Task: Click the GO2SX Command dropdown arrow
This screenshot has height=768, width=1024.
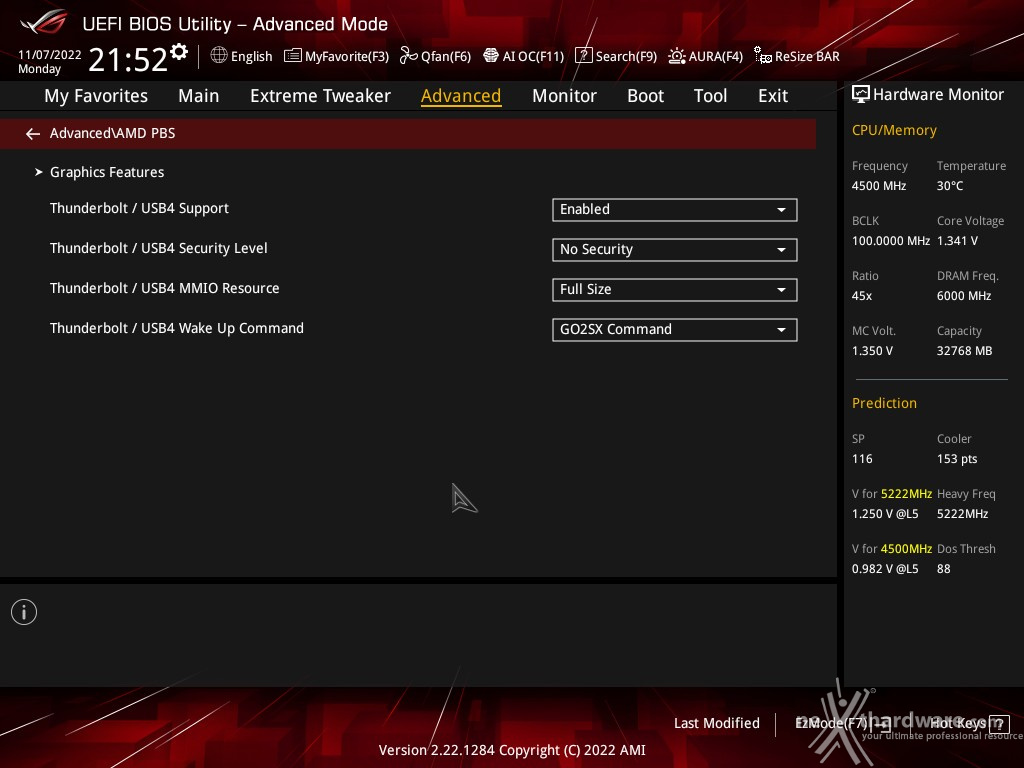Action: (781, 330)
